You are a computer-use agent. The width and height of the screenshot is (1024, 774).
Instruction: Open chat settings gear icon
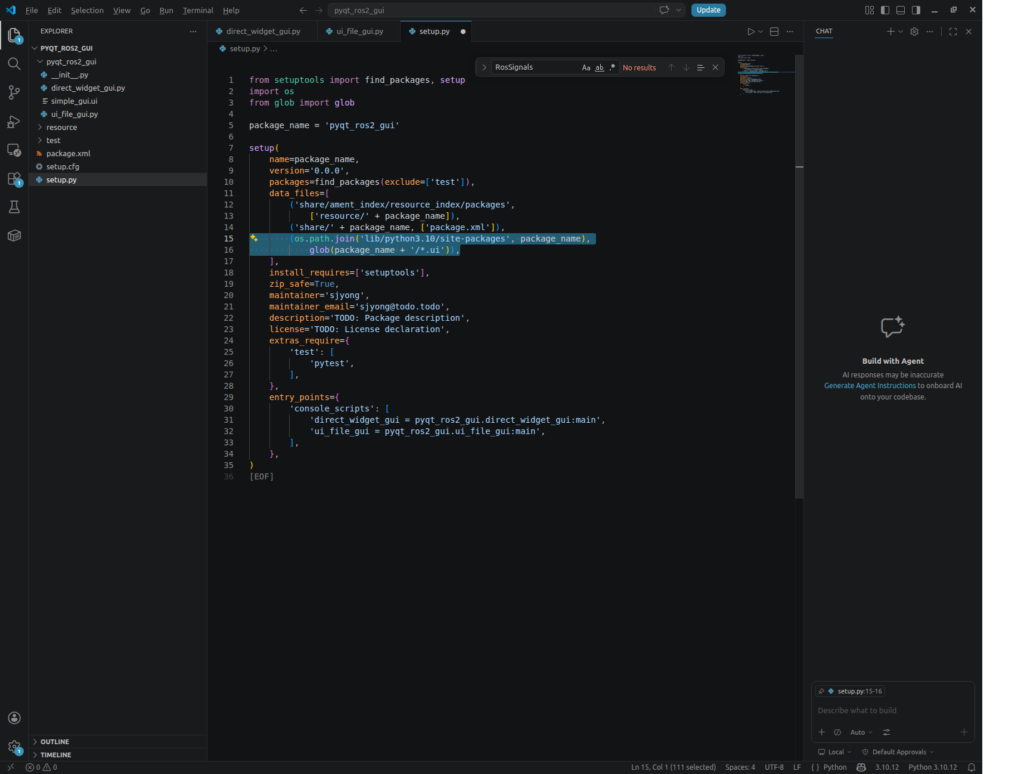(x=914, y=31)
